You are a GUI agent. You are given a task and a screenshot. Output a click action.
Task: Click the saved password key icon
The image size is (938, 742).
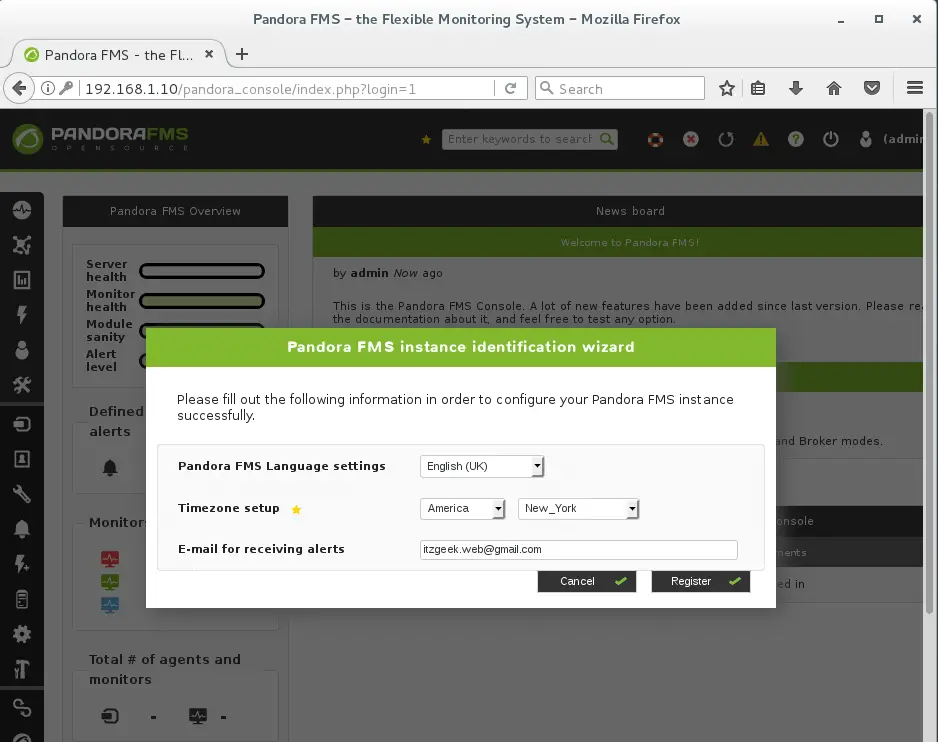(x=66, y=89)
